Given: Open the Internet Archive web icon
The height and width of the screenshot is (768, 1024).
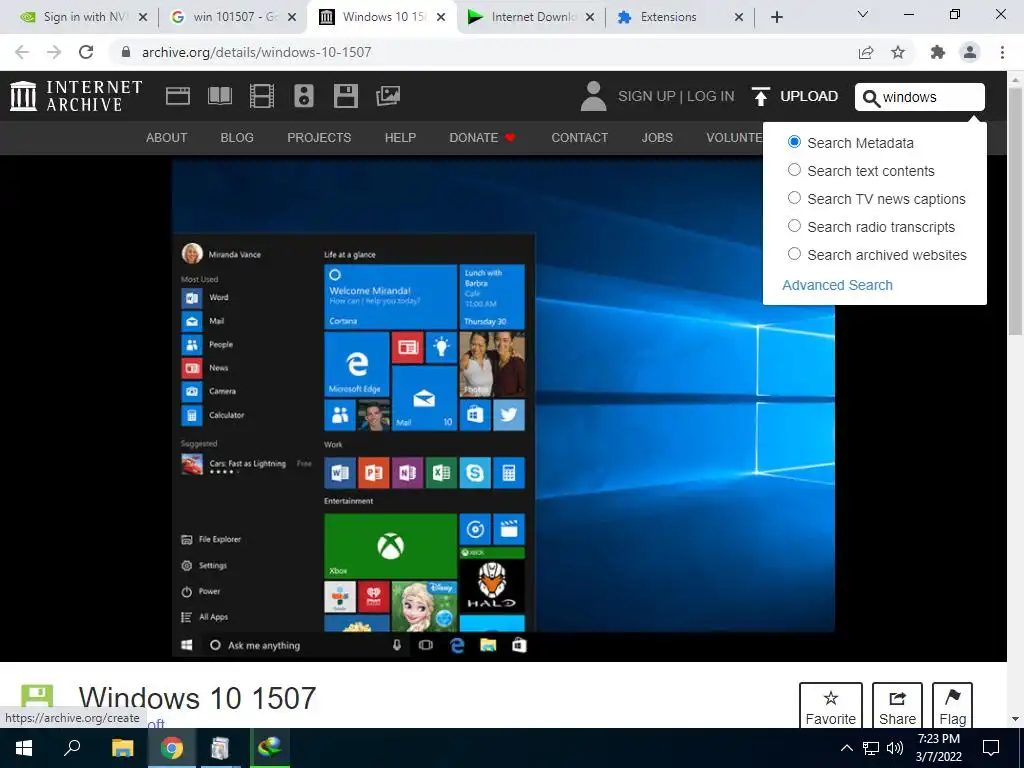Looking at the screenshot, I should tap(178, 97).
